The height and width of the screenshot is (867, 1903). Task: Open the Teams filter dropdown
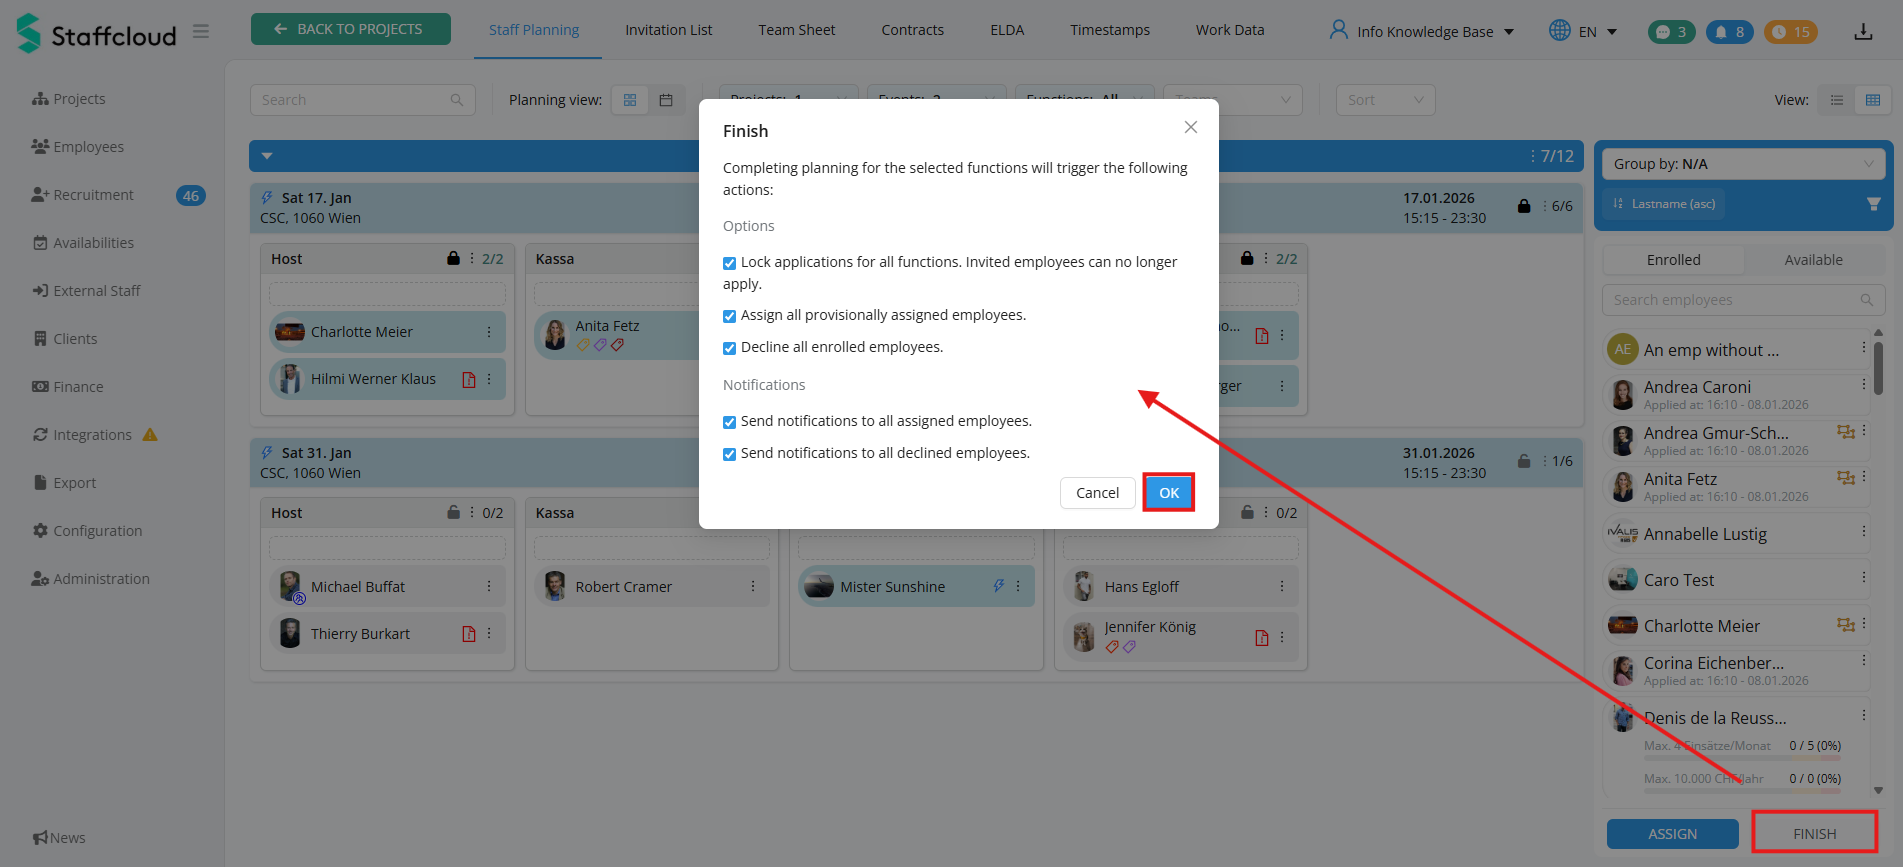coord(1232,100)
